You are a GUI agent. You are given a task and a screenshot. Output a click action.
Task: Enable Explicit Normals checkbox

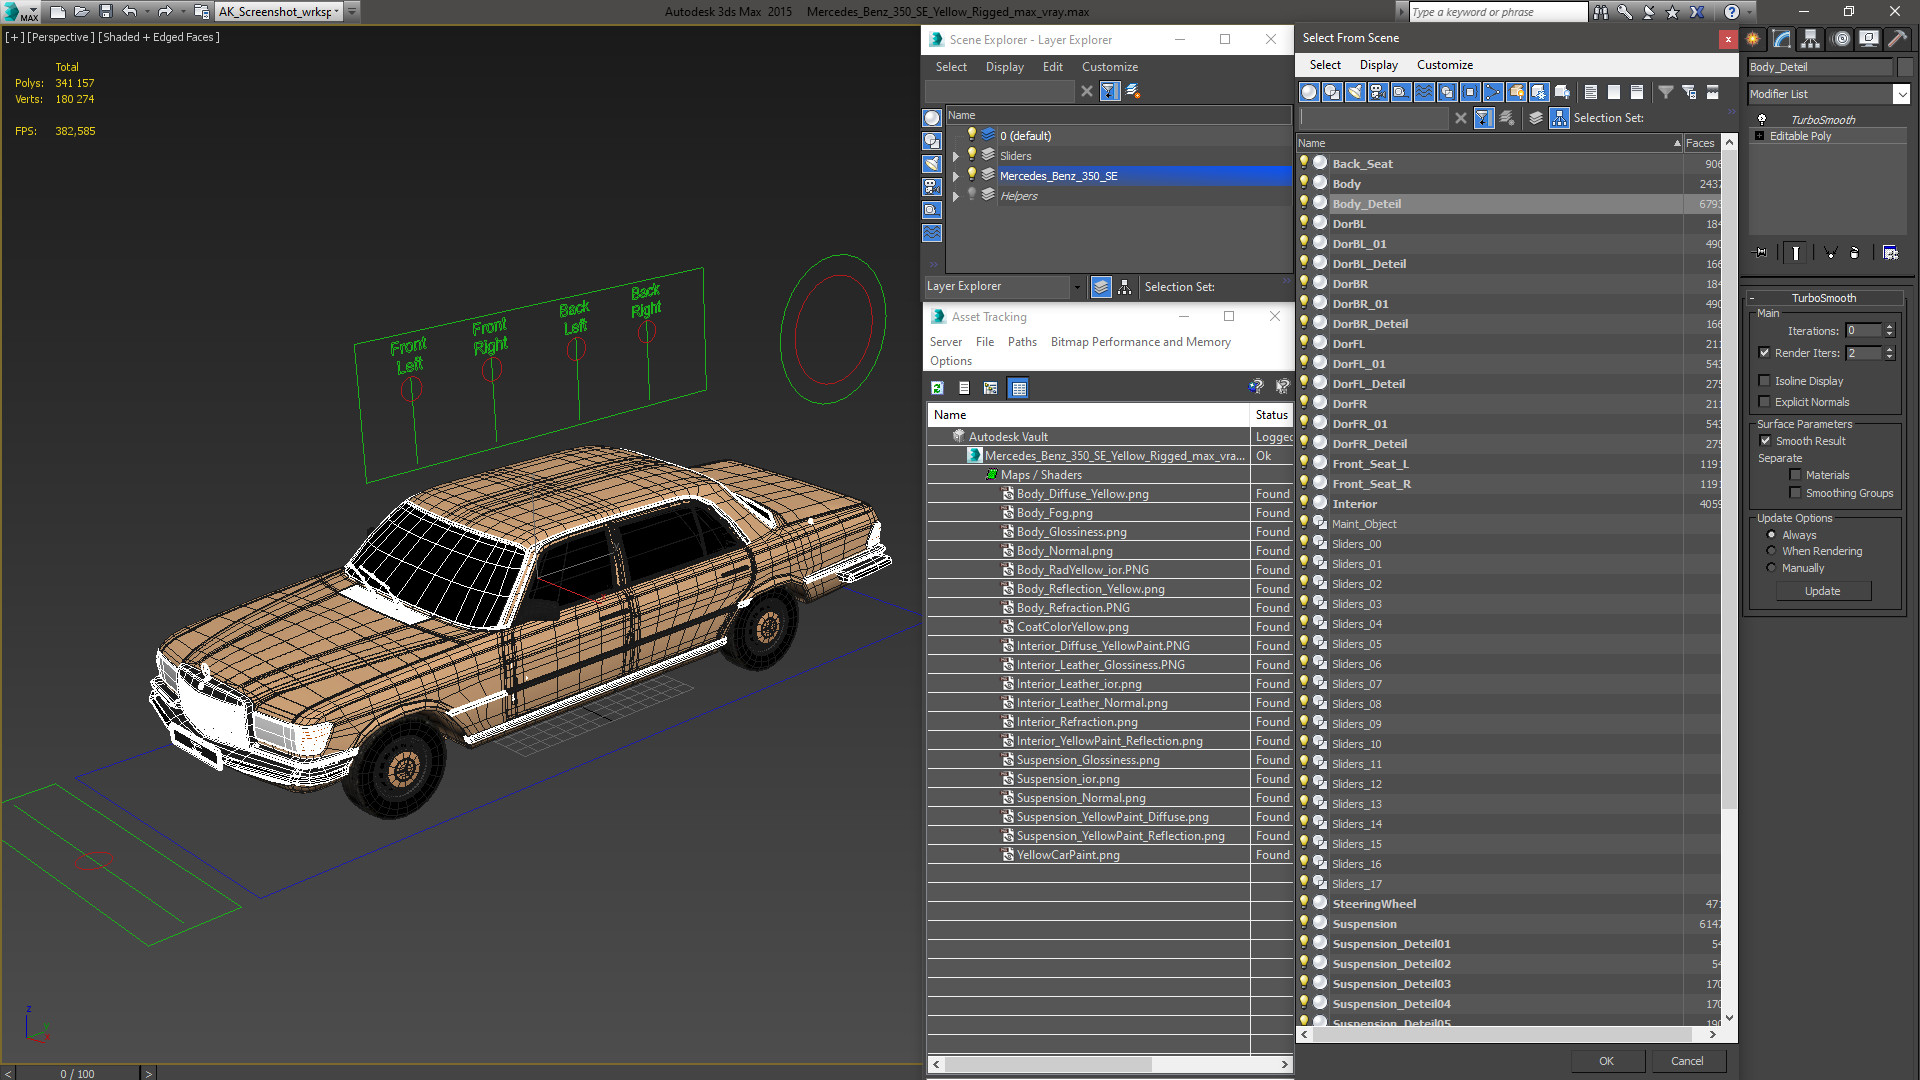(x=1764, y=402)
